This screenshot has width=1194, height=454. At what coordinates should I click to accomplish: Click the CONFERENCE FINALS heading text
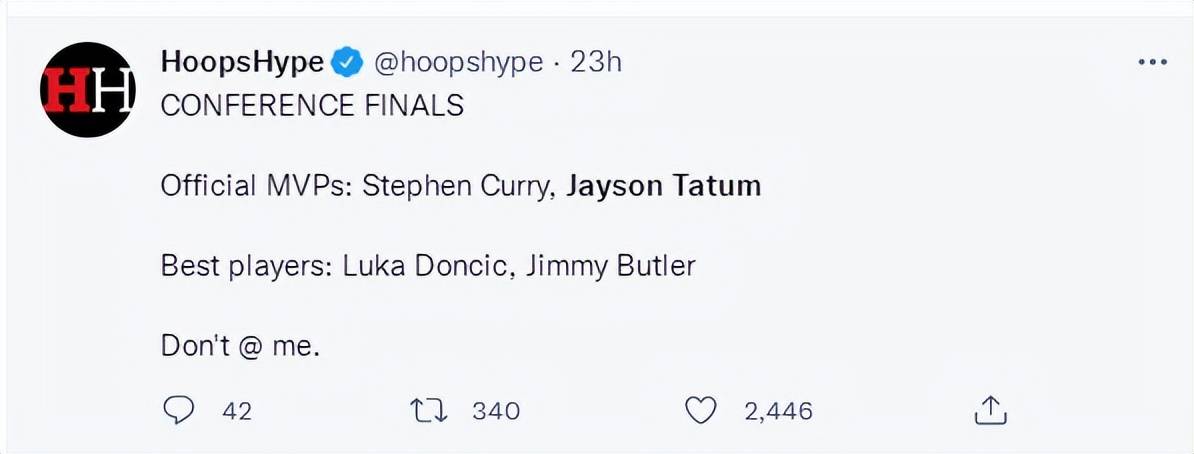pyautogui.click(x=312, y=106)
